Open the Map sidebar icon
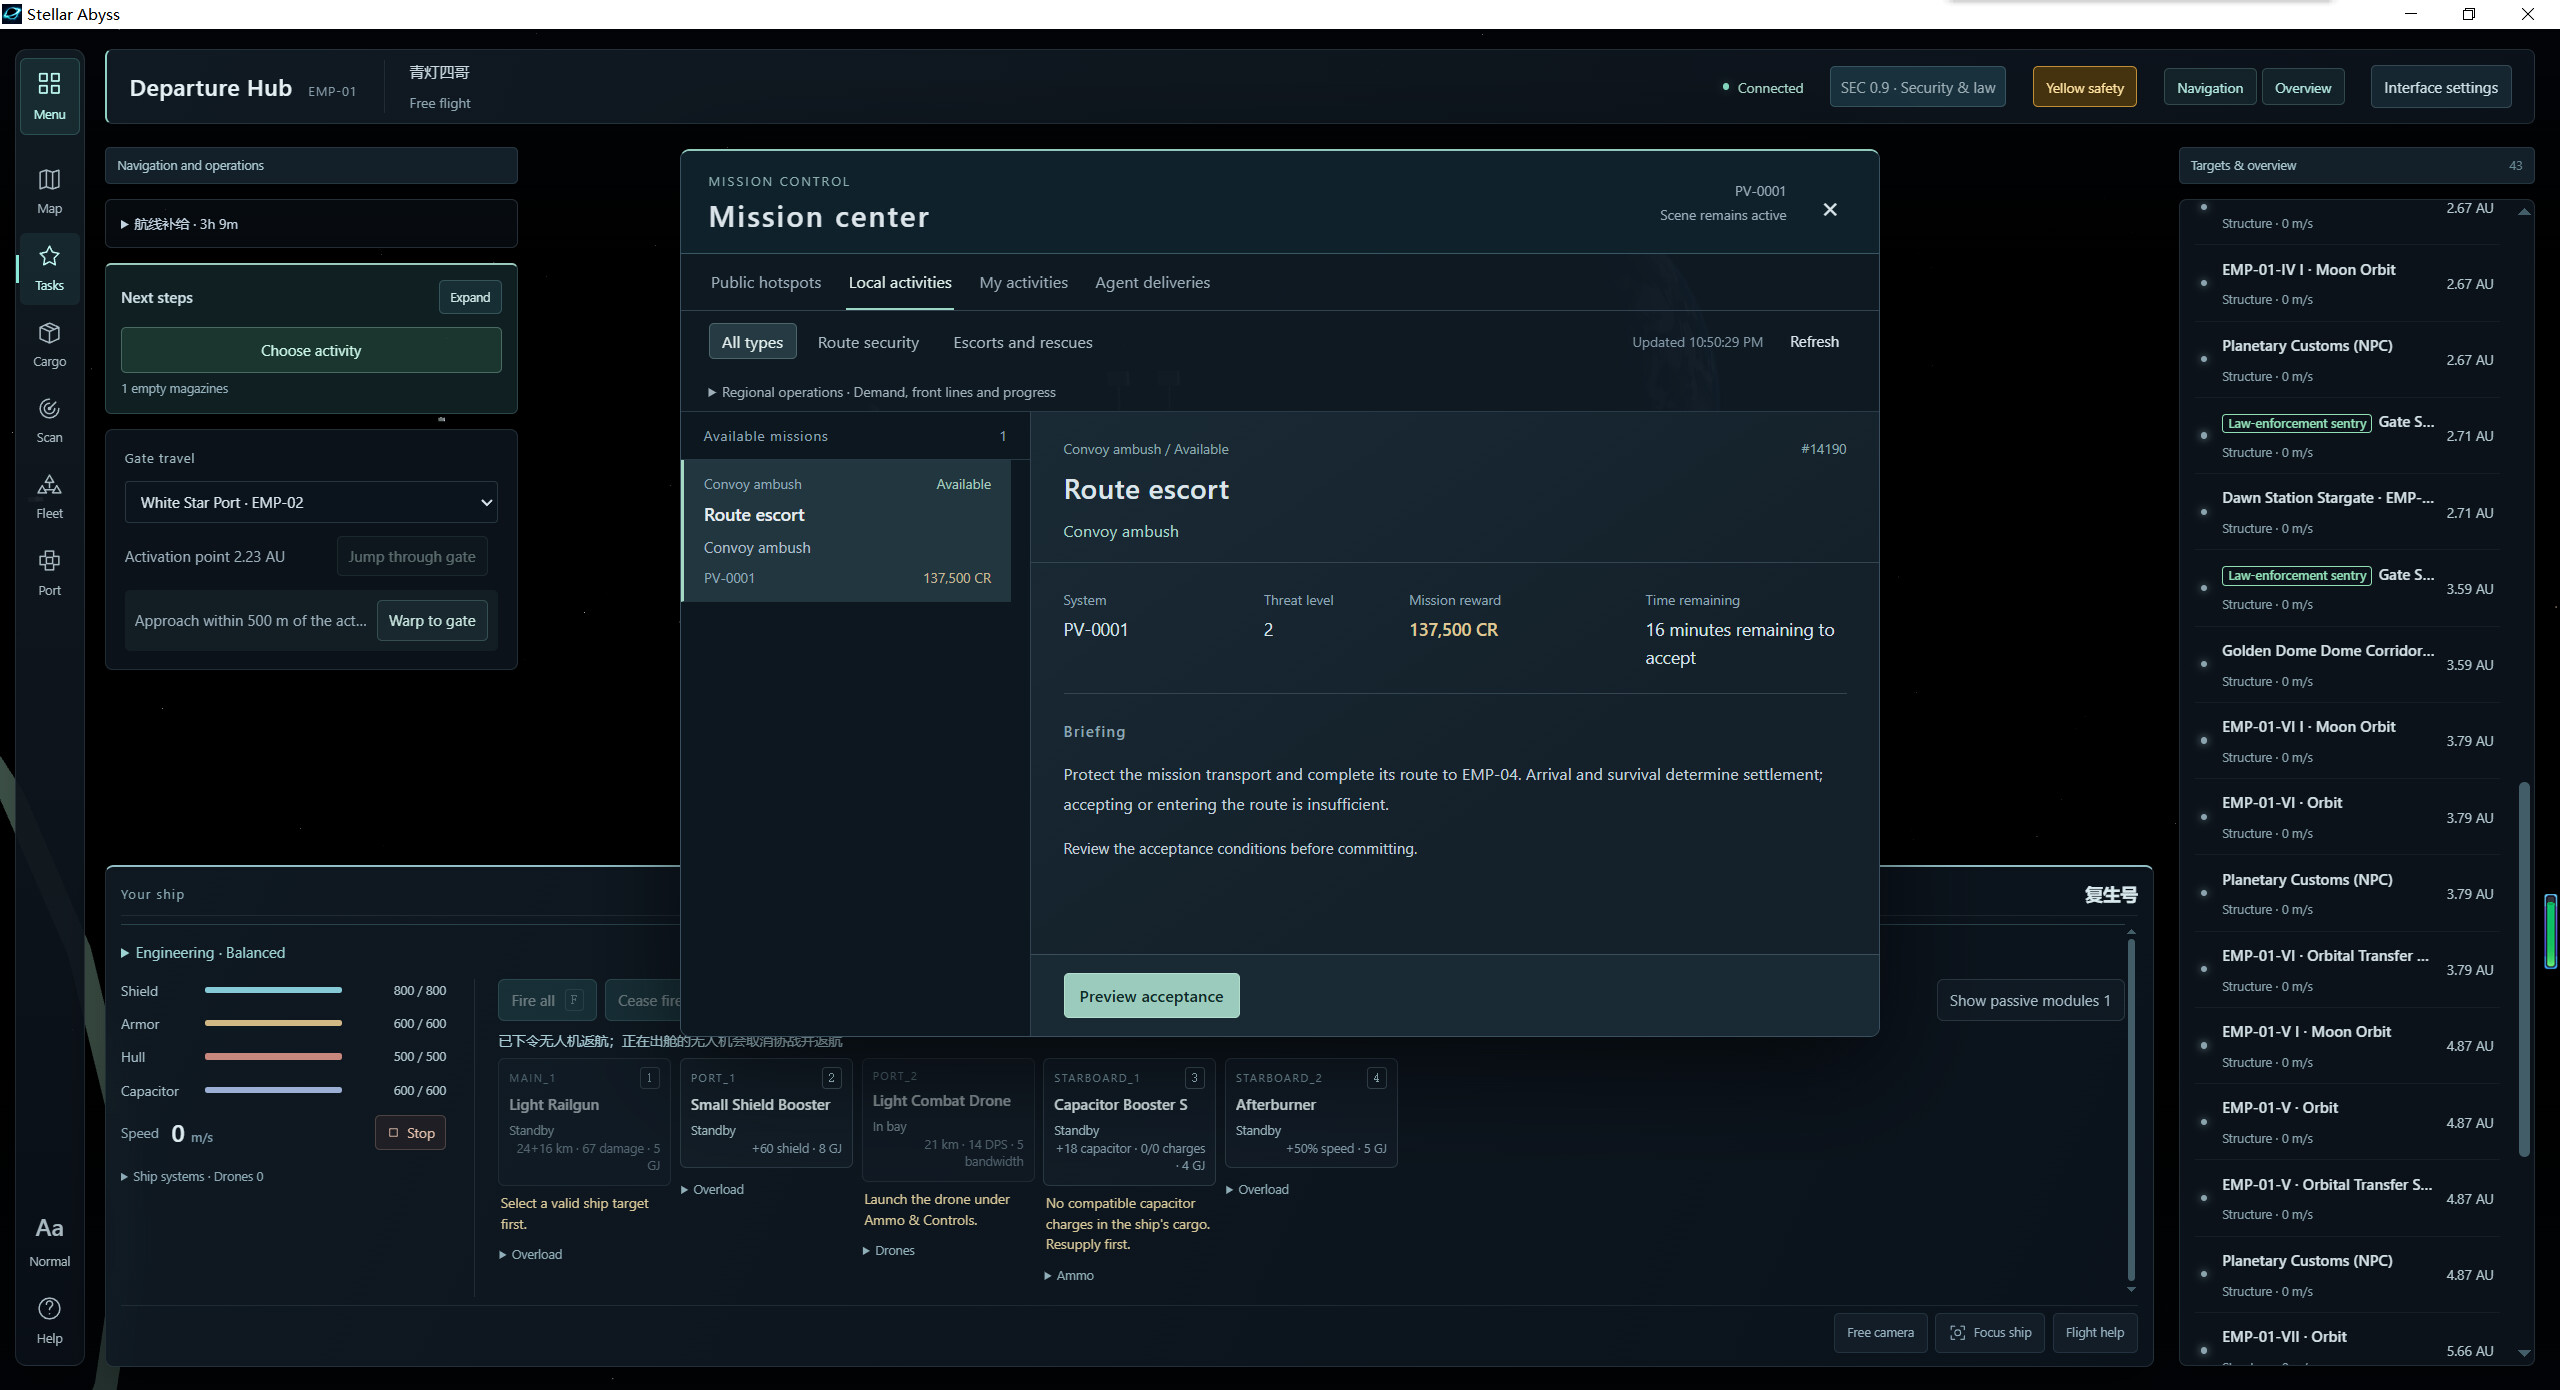 pyautogui.click(x=49, y=191)
